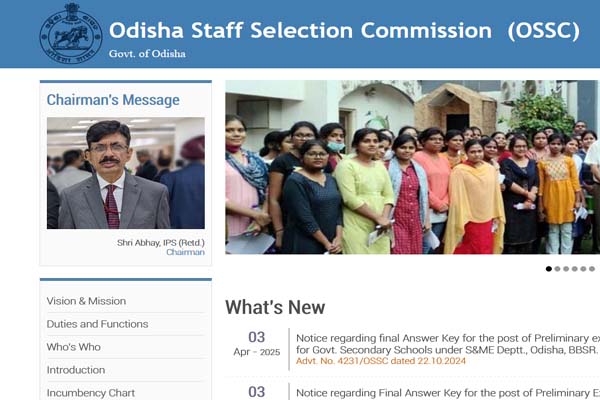Select the first carousel dot indicator
The width and height of the screenshot is (600, 400).
(x=549, y=269)
